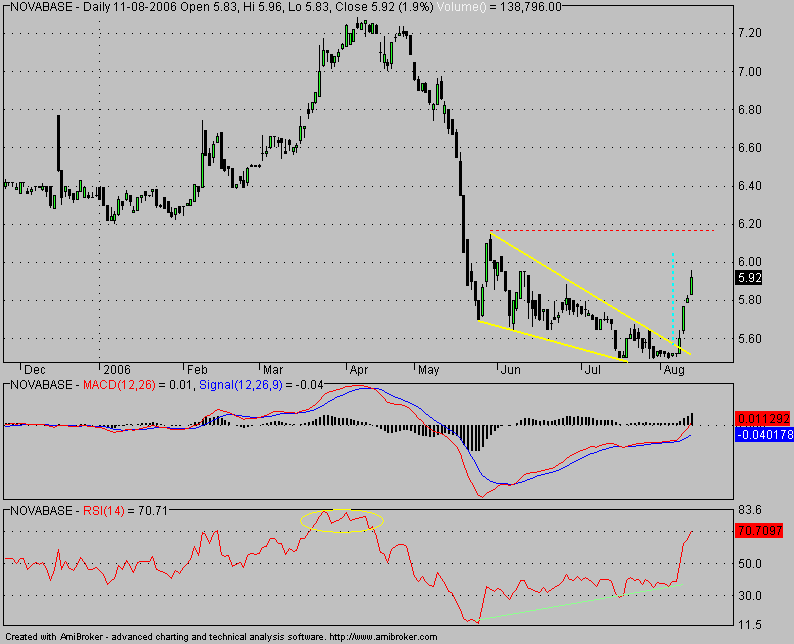This screenshot has height=644, width=794.
Task: Click the Volume() = 138,796.00 label
Action: pyautogui.click(x=499, y=7)
